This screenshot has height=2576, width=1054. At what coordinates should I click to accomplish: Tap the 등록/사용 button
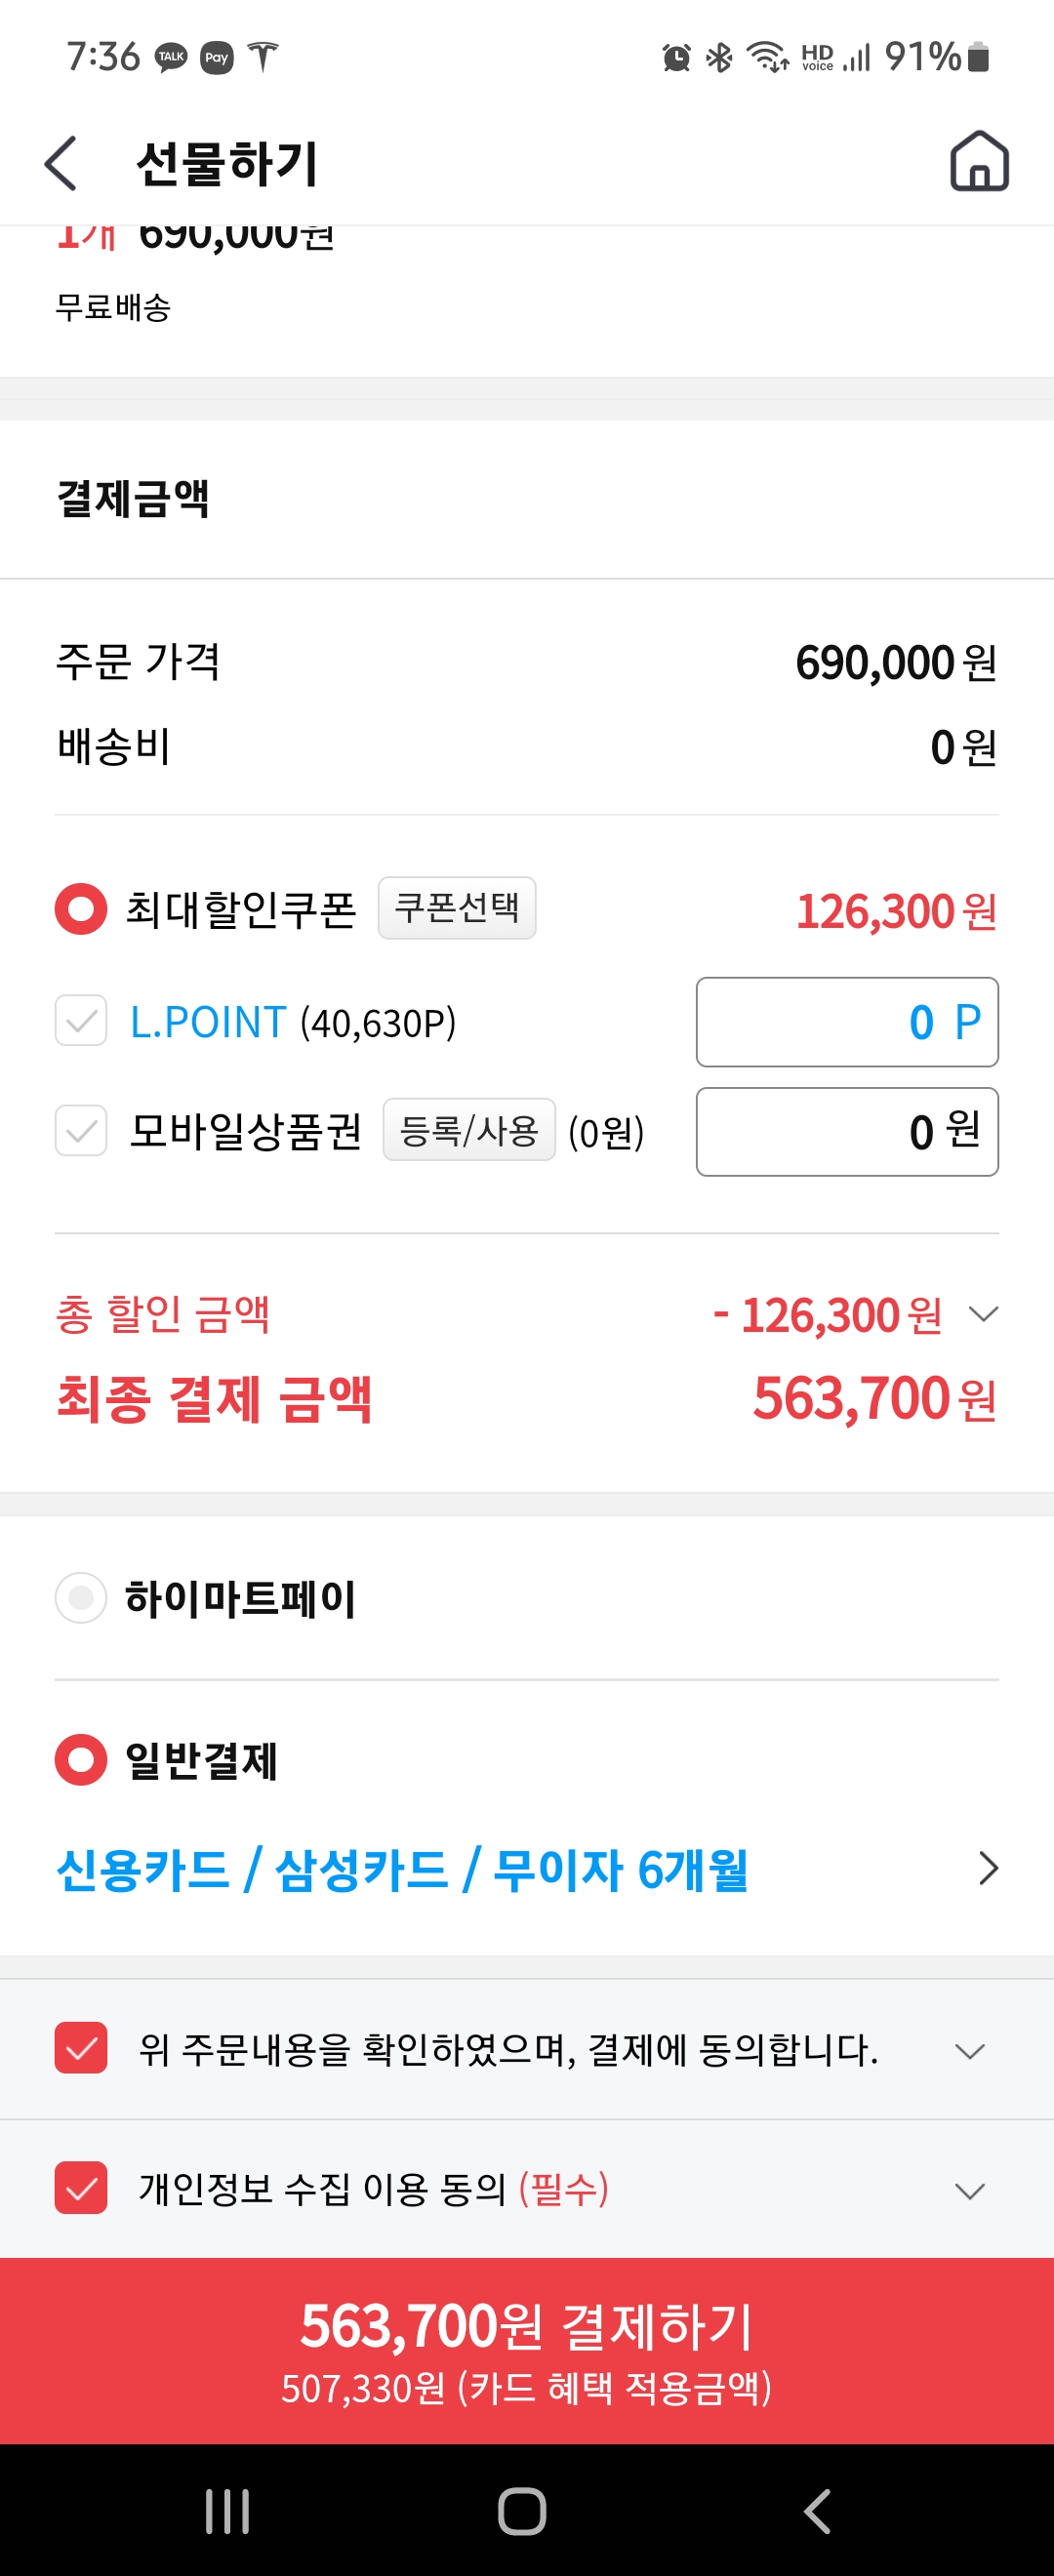(469, 1131)
